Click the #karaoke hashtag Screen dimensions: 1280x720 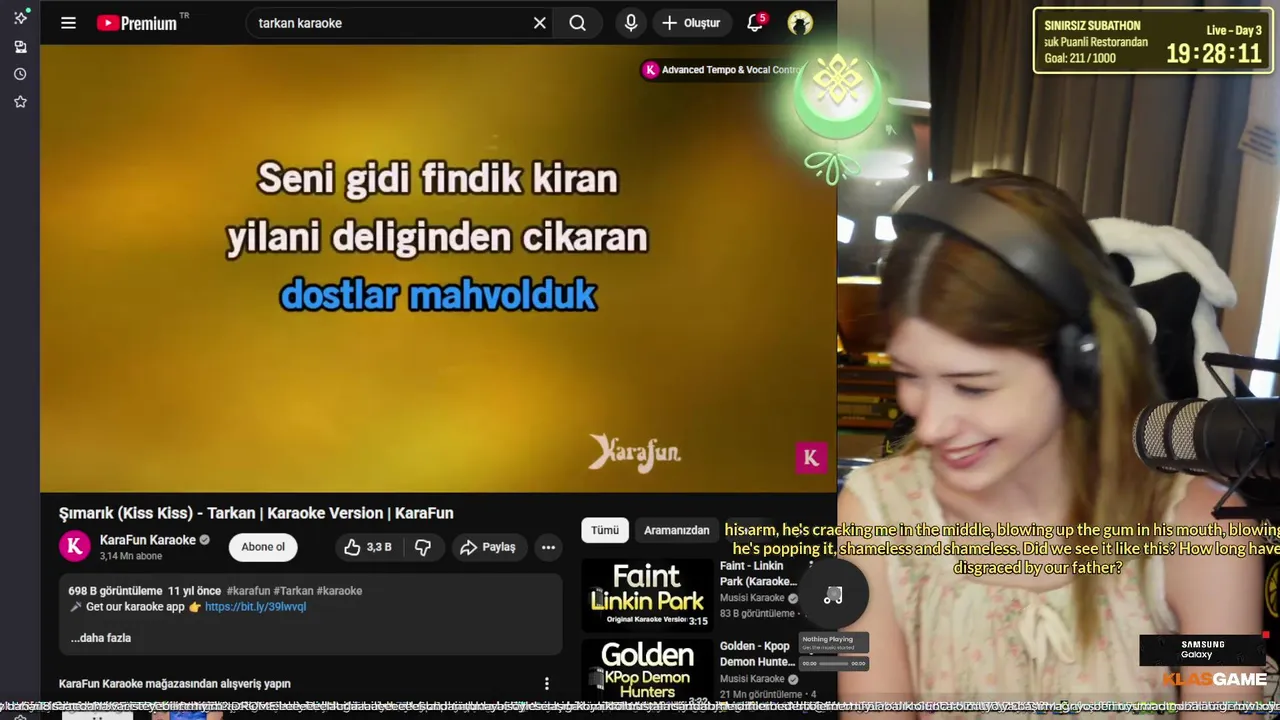(339, 591)
